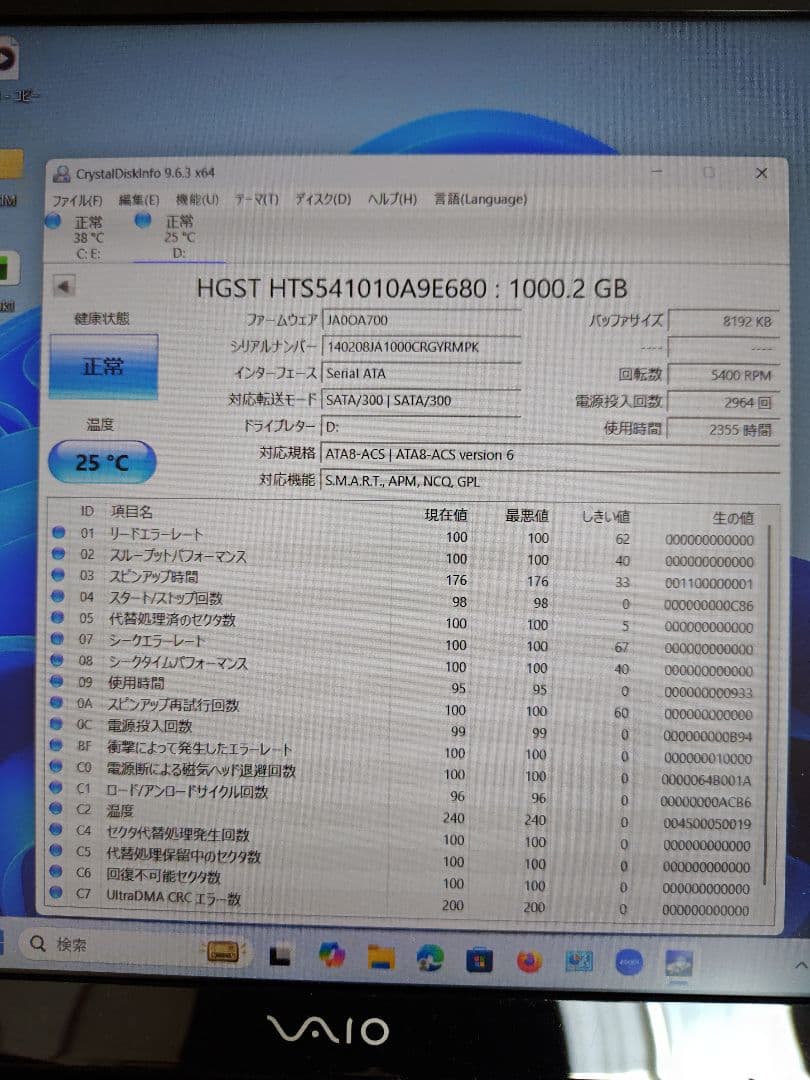Open the ディスク(D) dropdown

[322, 199]
